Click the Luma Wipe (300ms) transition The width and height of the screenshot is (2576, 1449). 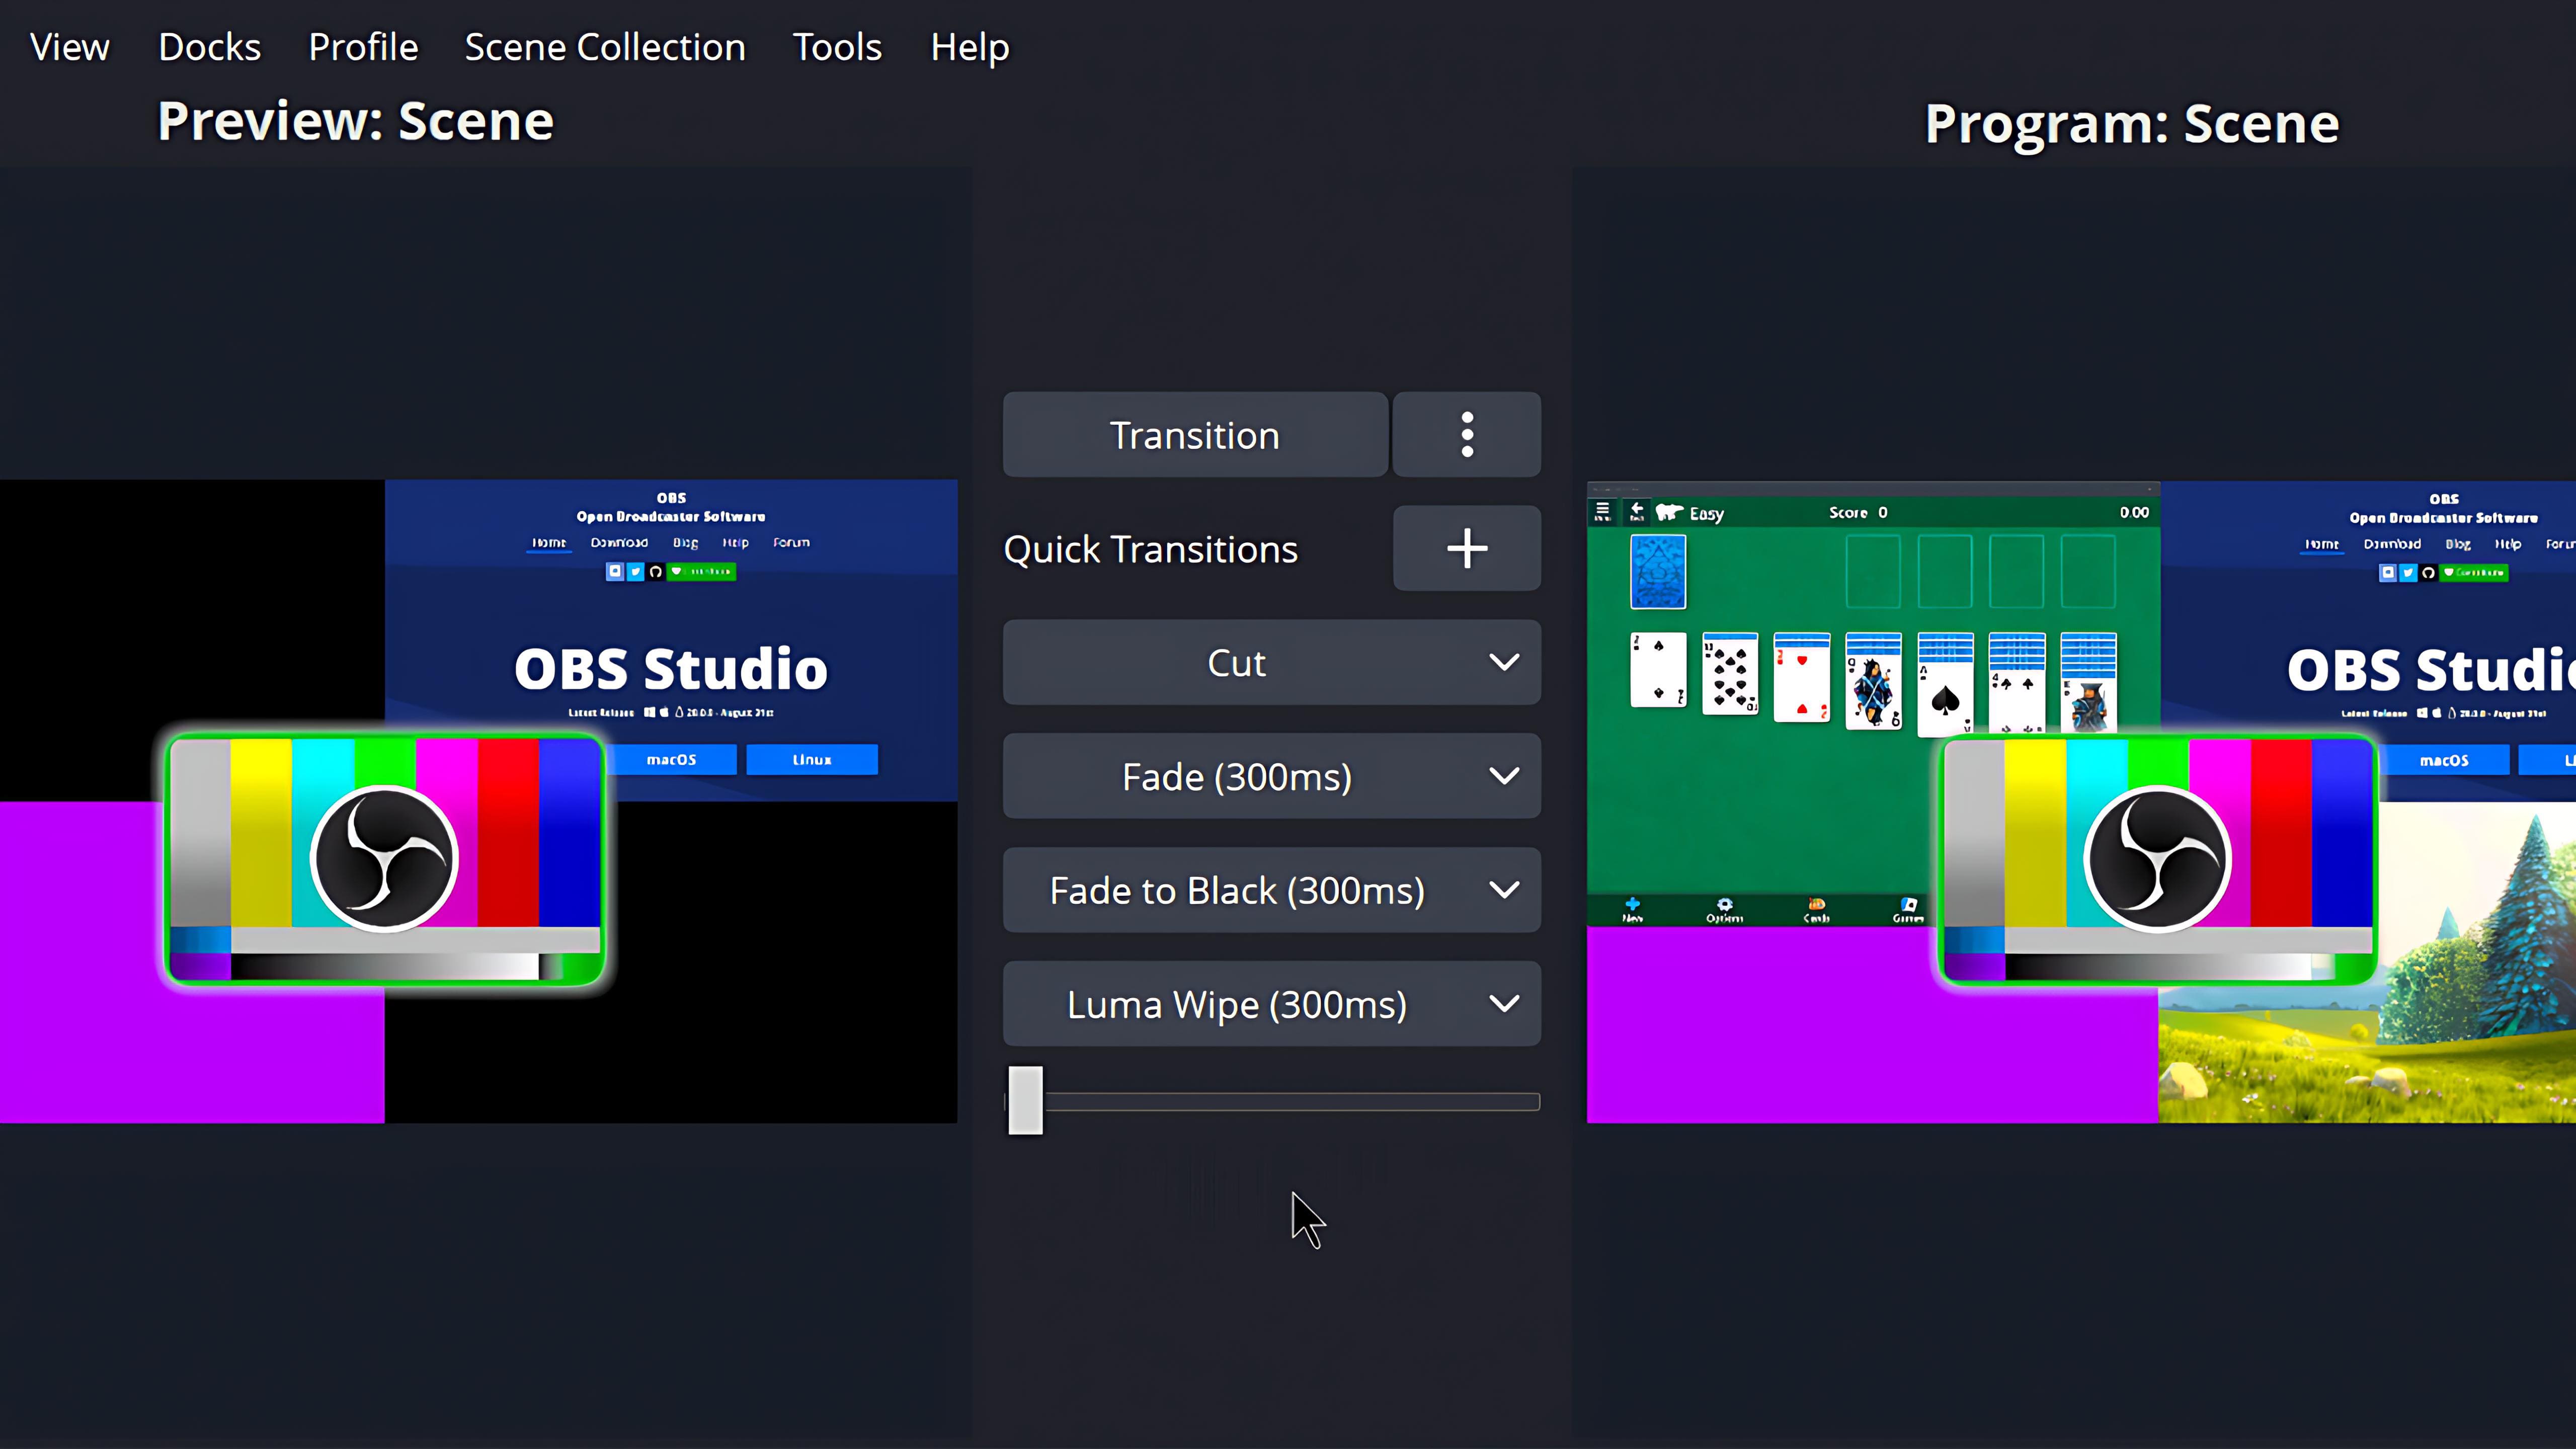coord(1236,1005)
